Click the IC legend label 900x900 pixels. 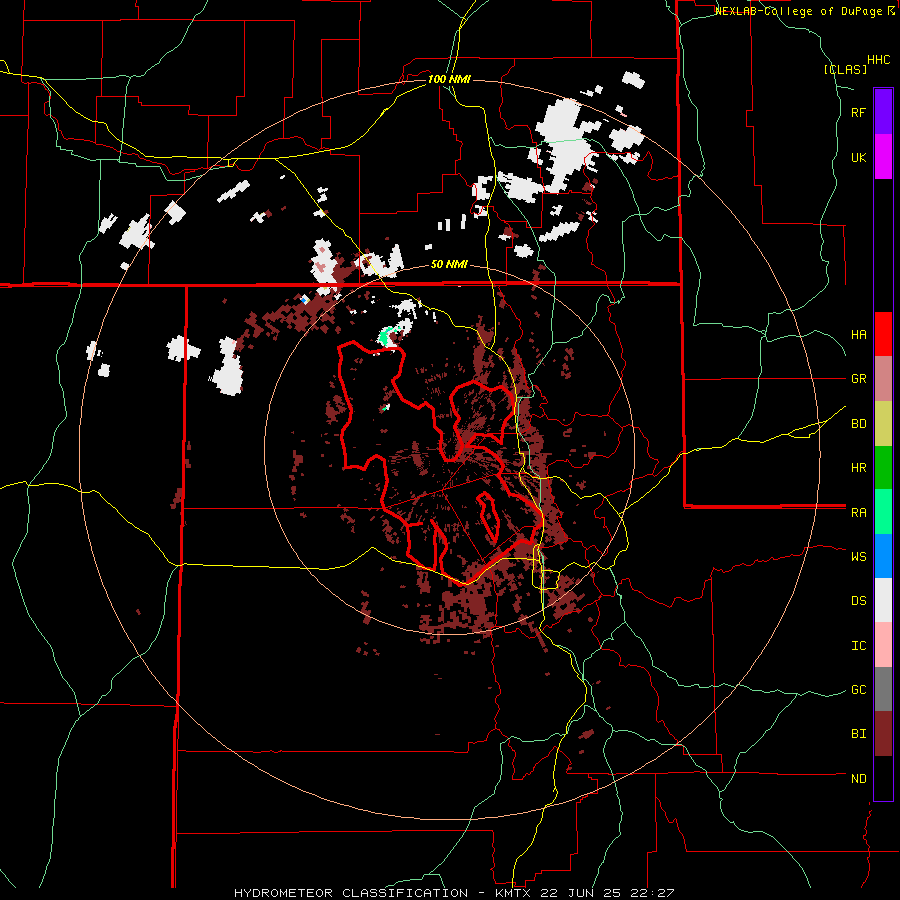(858, 646)
